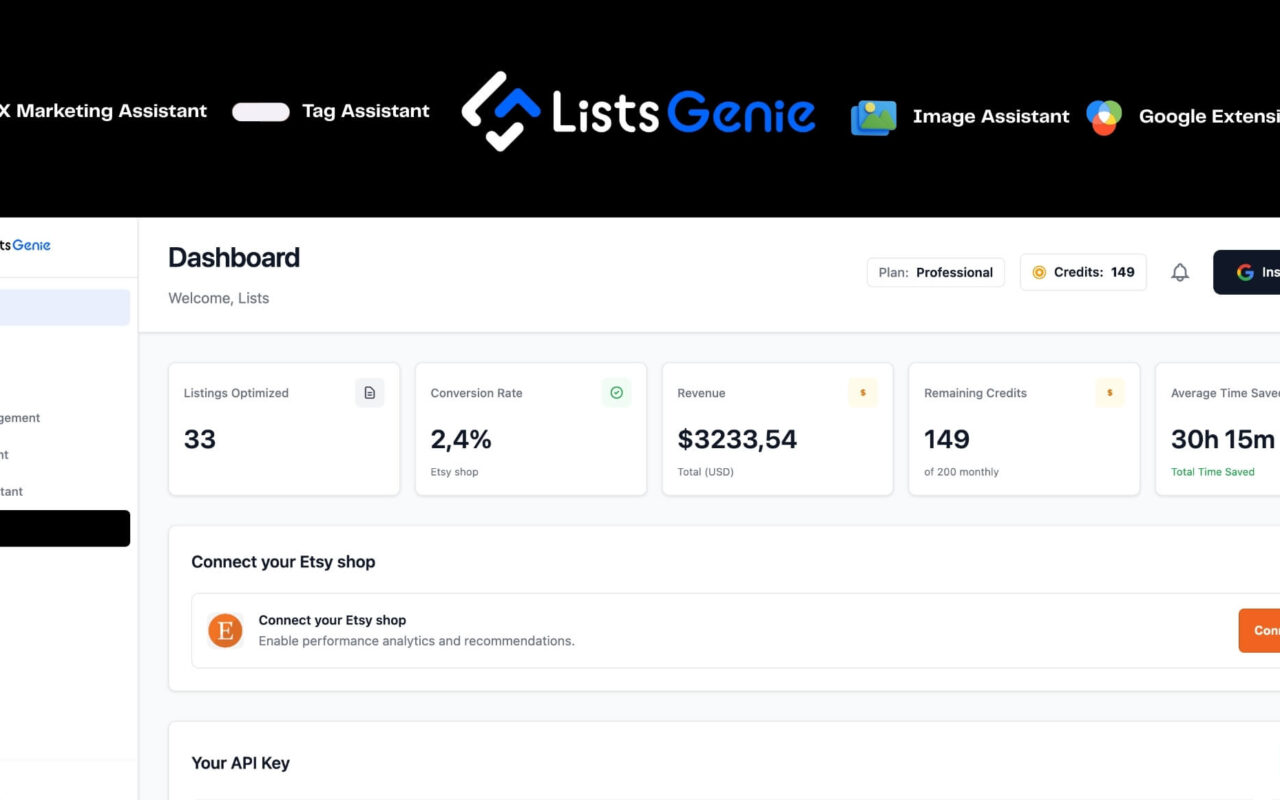1280x800 pixels.
Task: Click the Listings Optimized value 33
Action: pyautogui.click(x=200, y=439)
